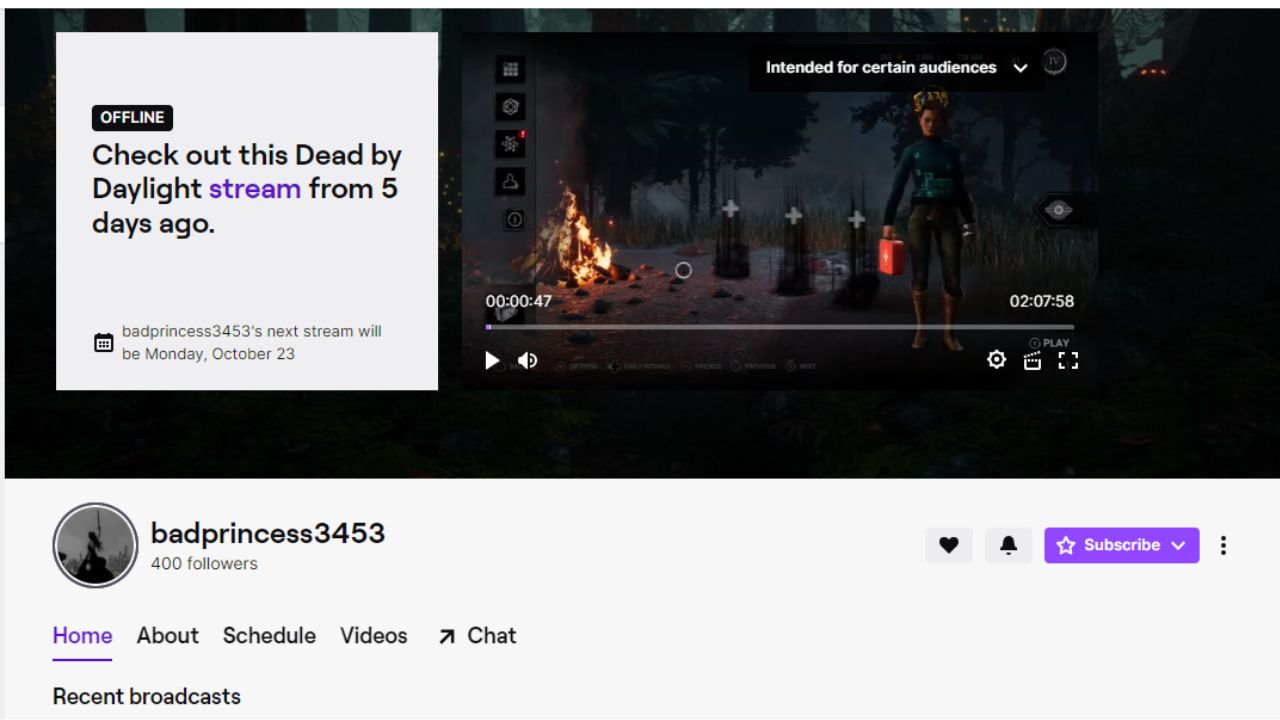
Task: Go to the Videos tab
Action: [x=374, y=636]
